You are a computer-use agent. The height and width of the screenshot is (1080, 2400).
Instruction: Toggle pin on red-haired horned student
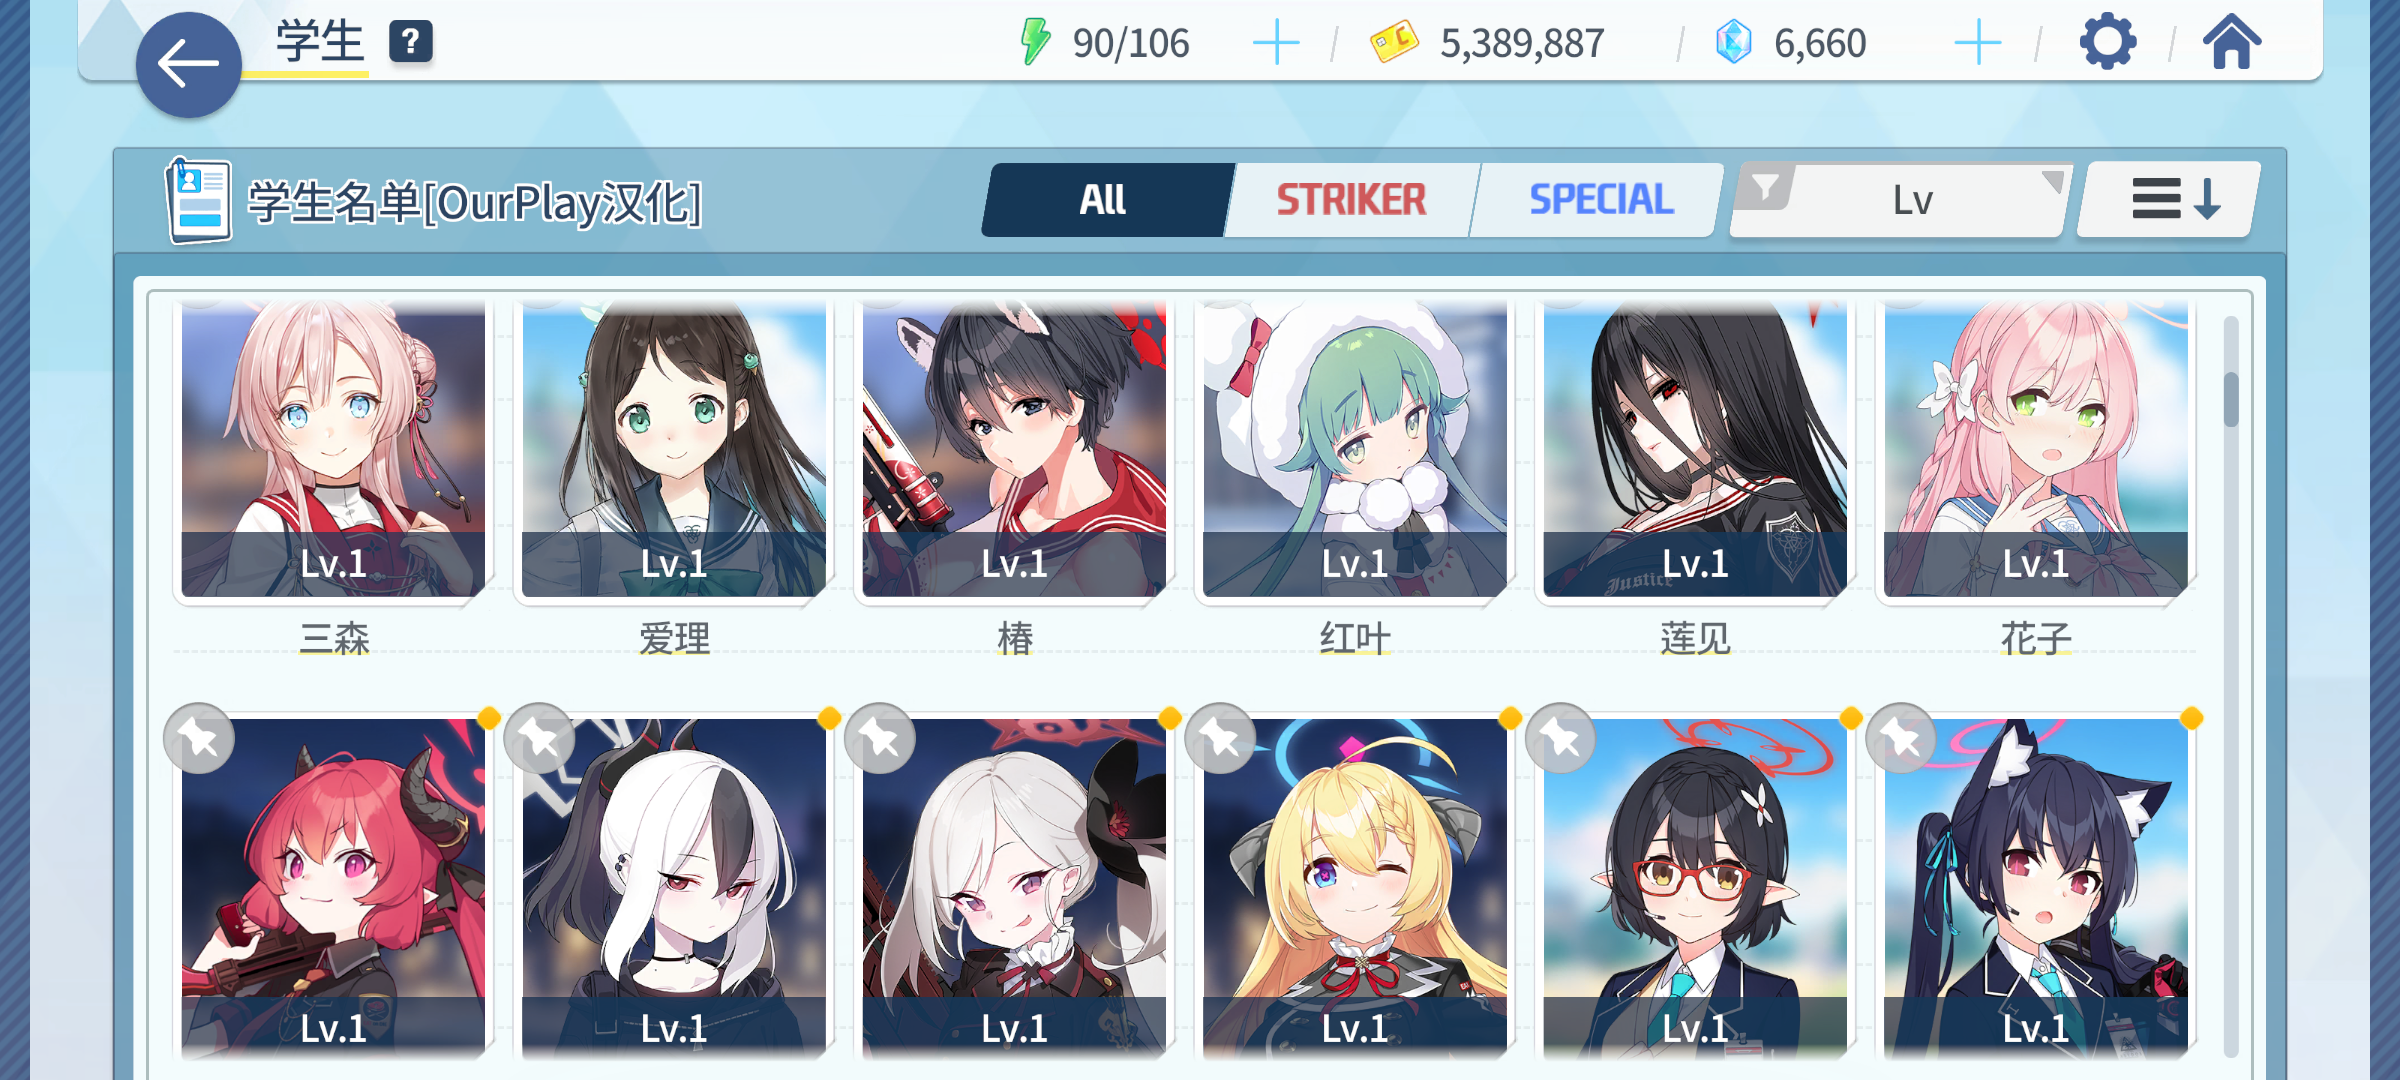tap(199, 739)
